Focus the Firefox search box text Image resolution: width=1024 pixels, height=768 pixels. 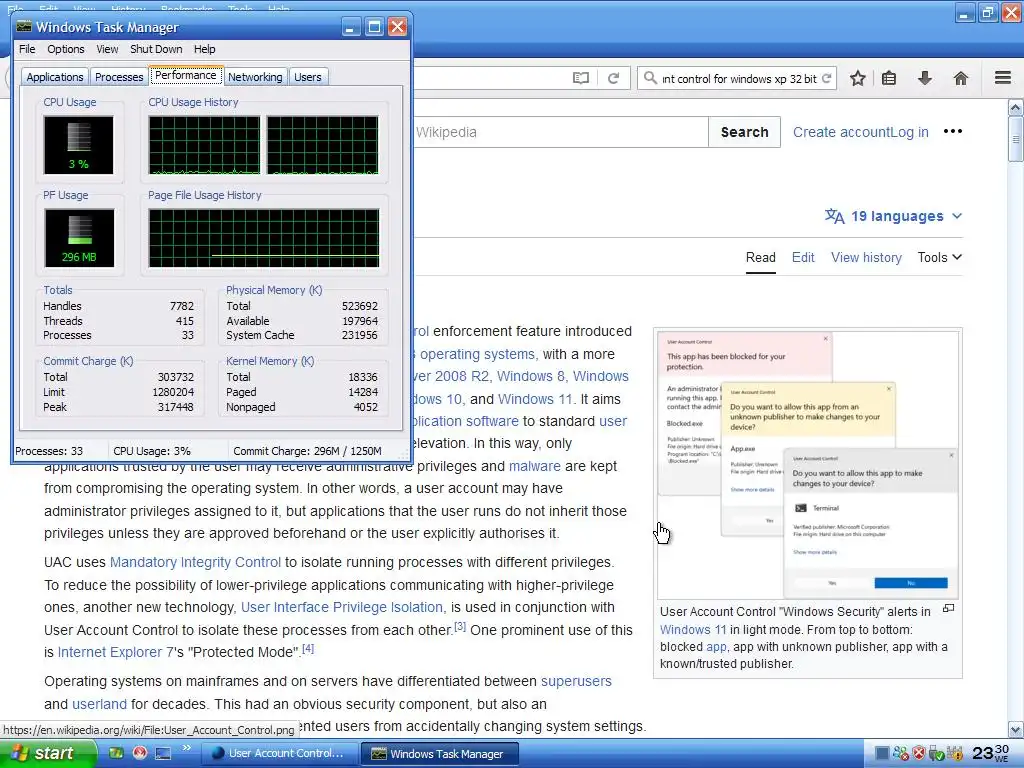tap(739, 79)
